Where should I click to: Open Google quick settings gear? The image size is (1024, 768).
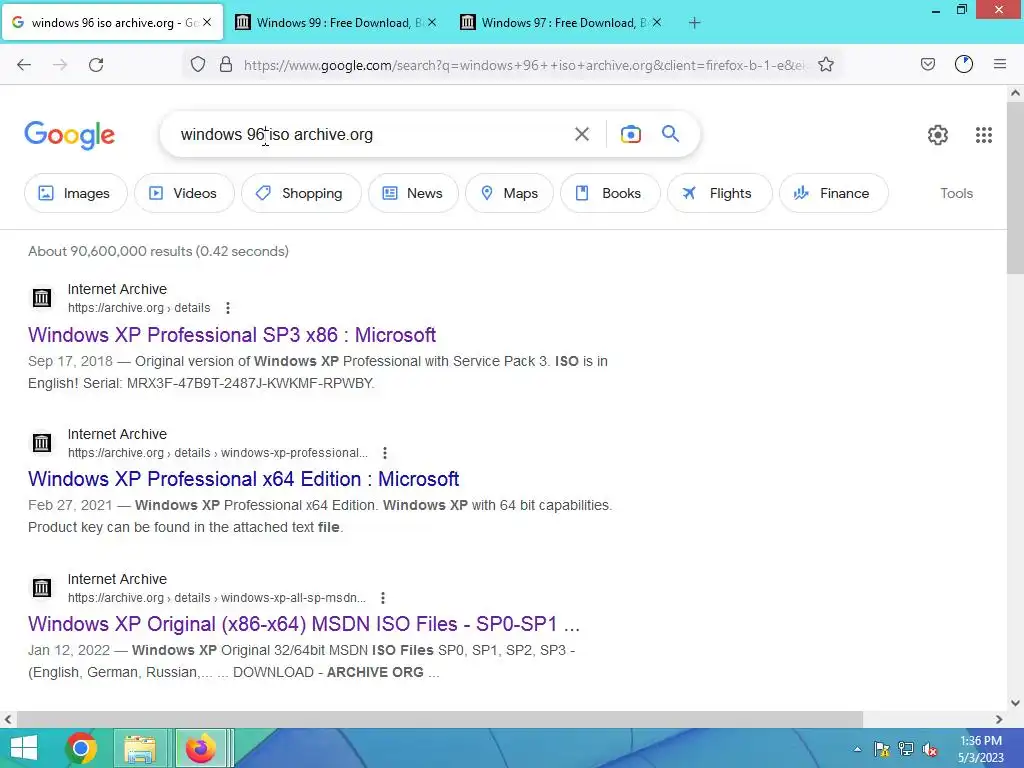(938, 135)
